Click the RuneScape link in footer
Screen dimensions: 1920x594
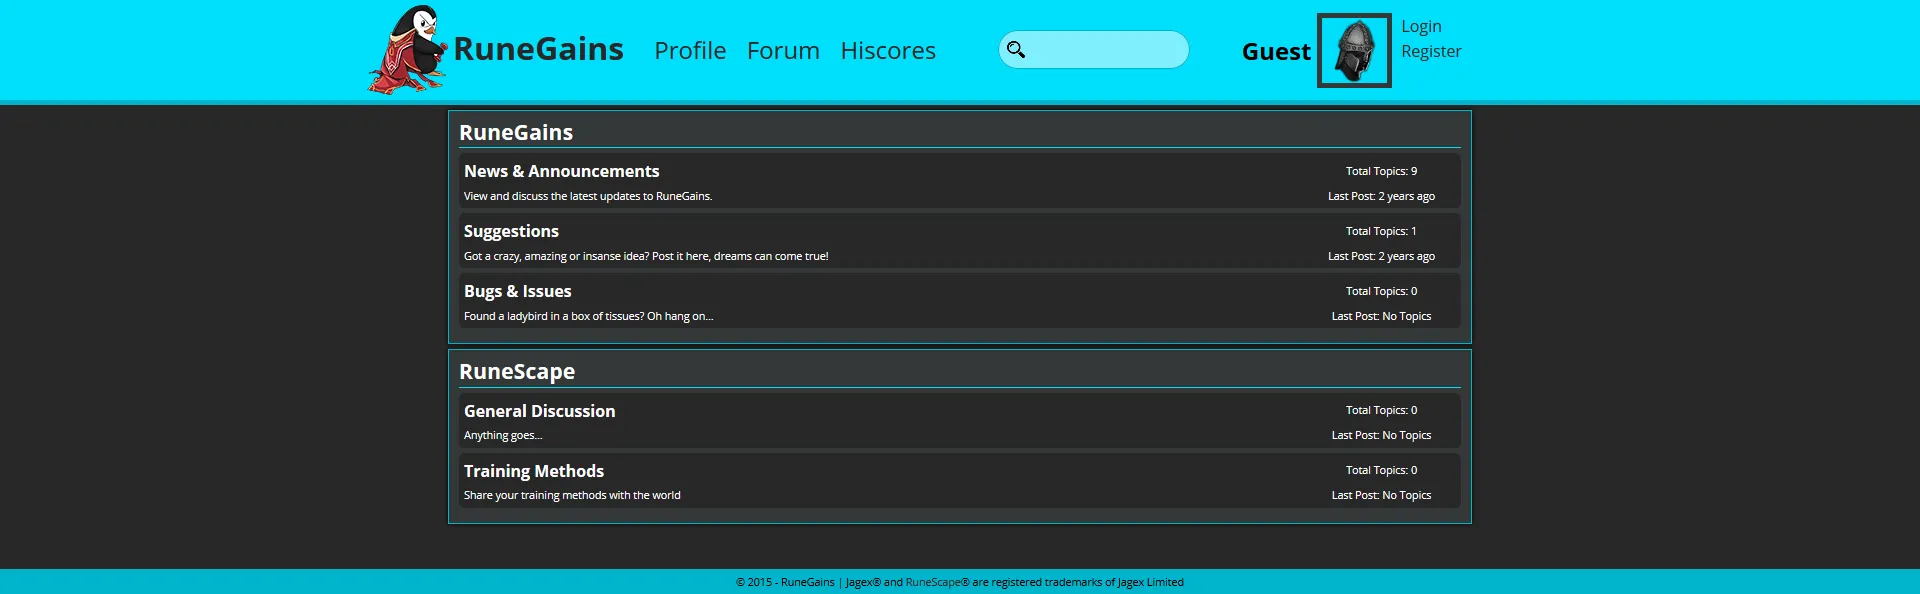click(x=933, y=582)
